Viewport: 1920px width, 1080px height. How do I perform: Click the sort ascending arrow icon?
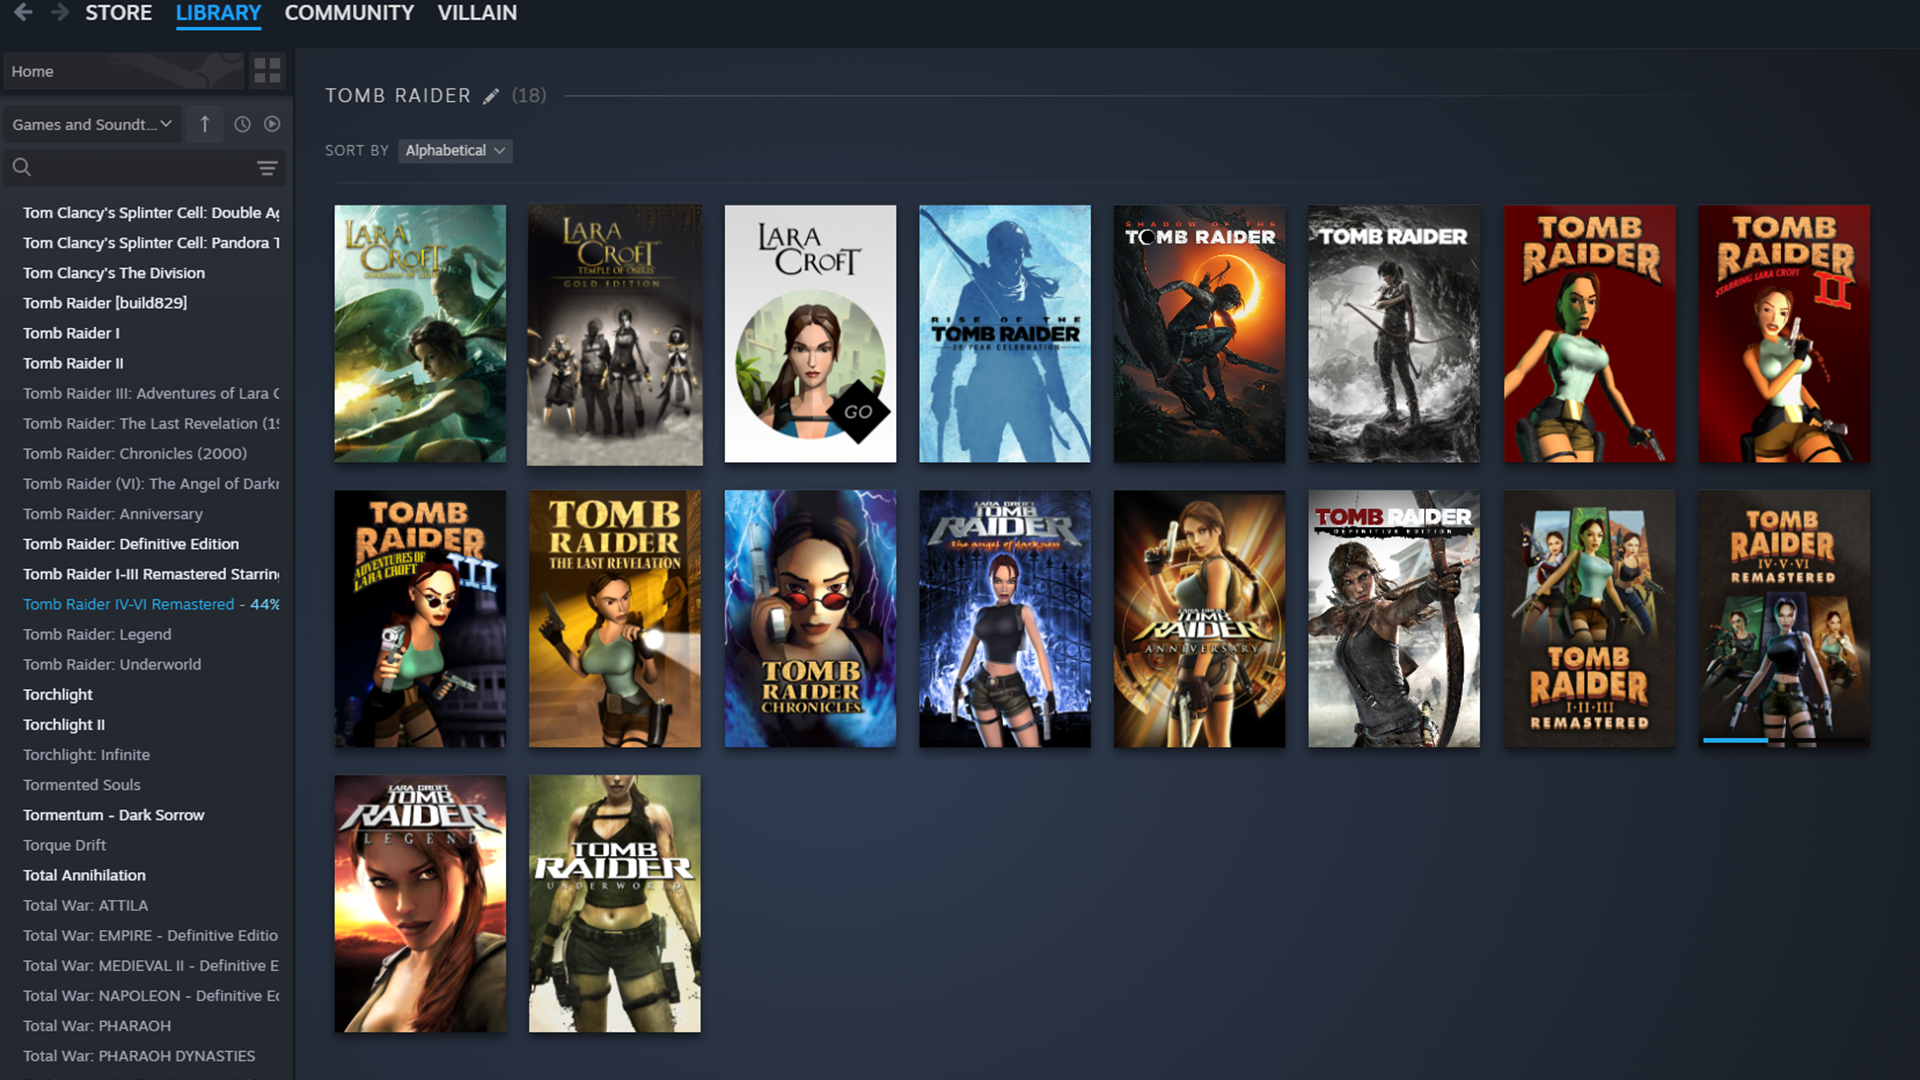(205, 124)
